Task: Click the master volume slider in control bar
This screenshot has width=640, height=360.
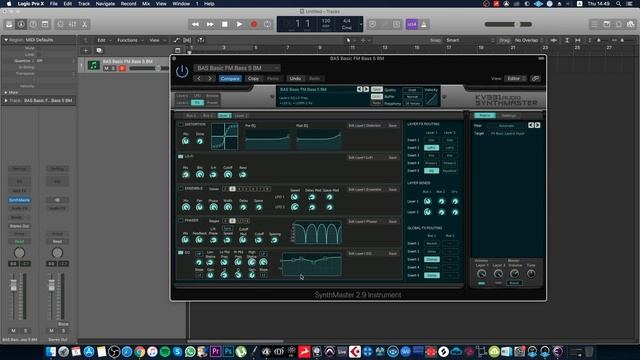Action: tap(508, 24)
